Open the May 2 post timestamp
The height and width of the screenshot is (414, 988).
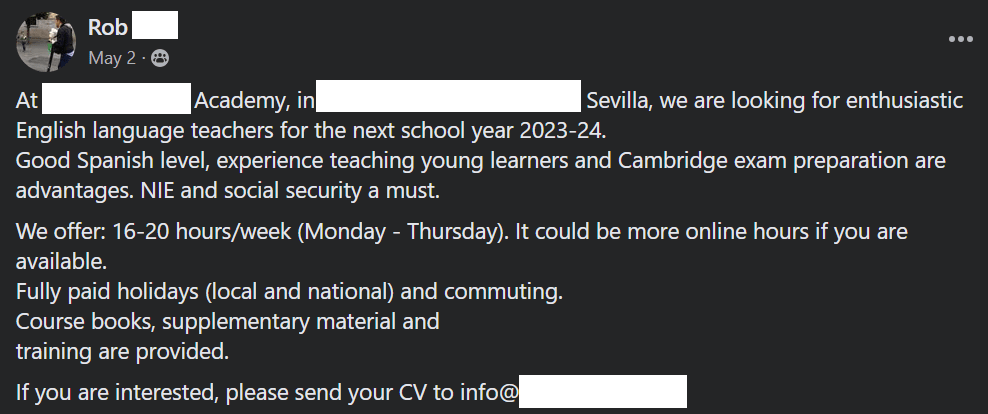click(x=111, y=58)
